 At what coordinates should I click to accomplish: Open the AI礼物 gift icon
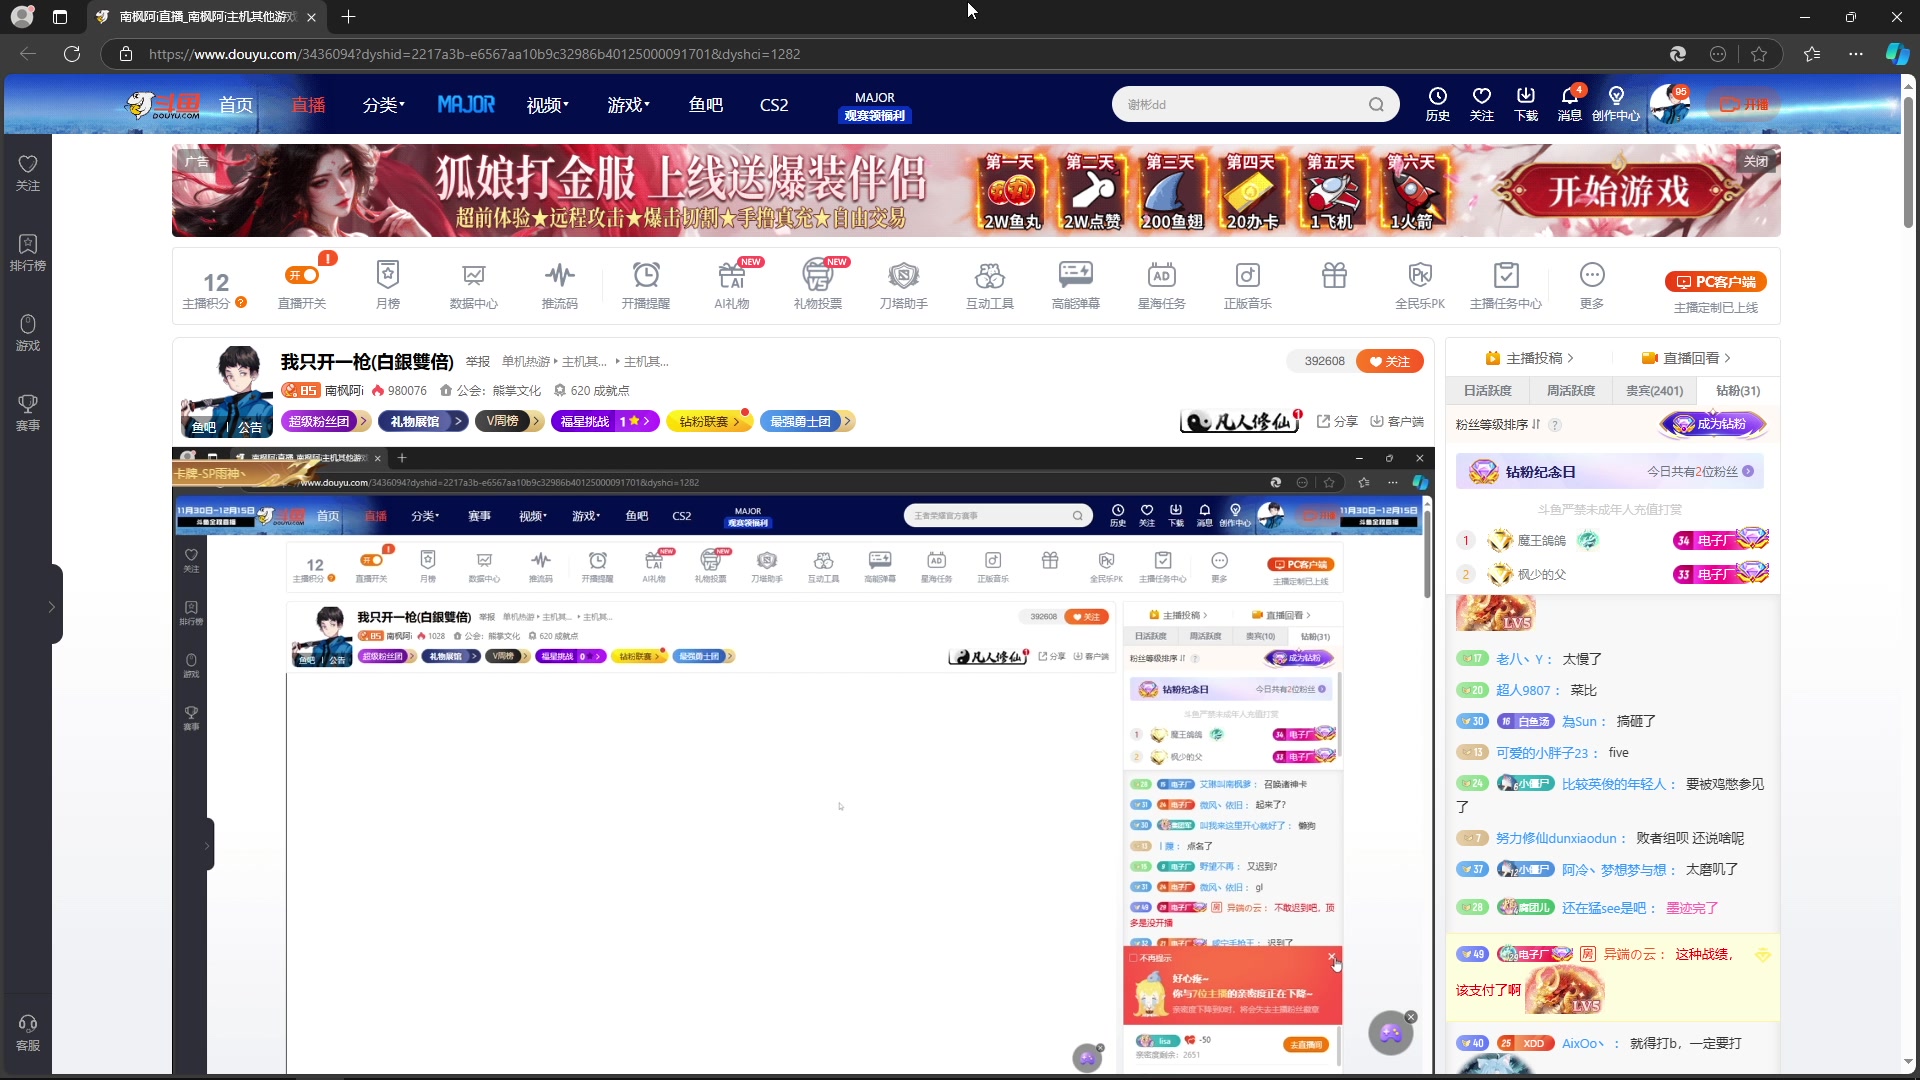[732, 284]
